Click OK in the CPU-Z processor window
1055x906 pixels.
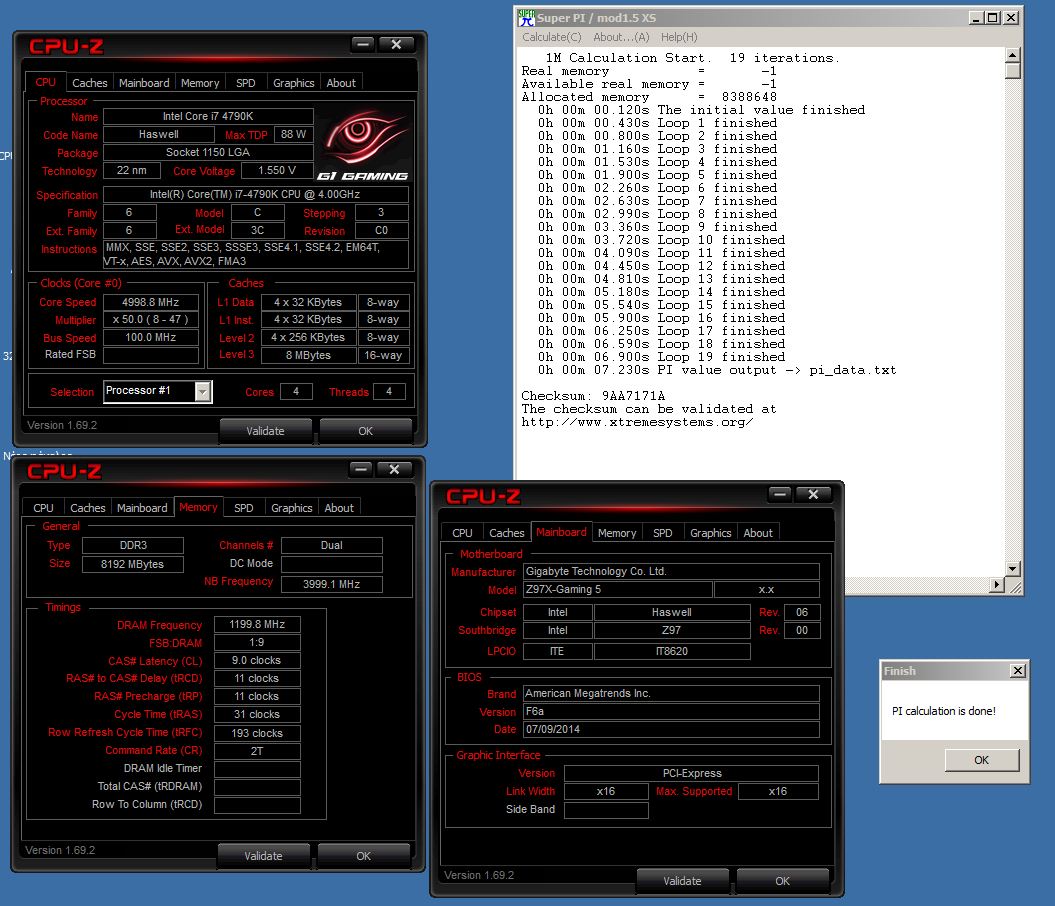tap(365, 431)
